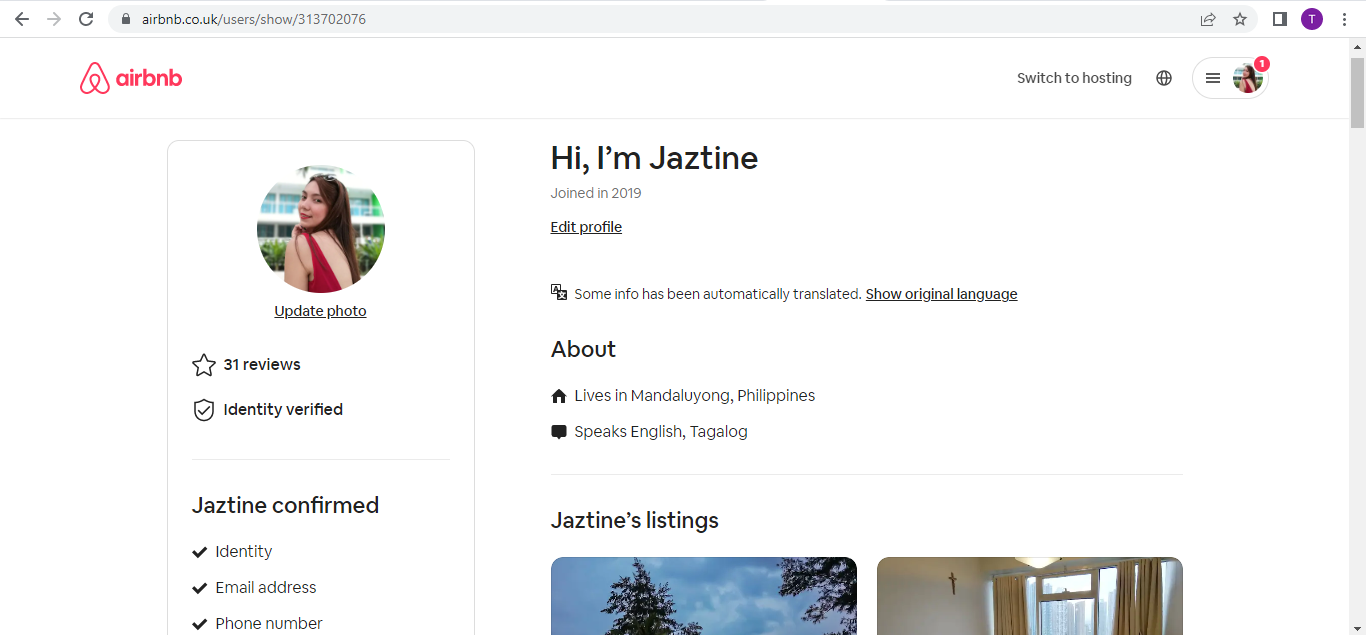Click Switch to hosting
Viewport: 1366px width, 635px height.
(1074, 78)
